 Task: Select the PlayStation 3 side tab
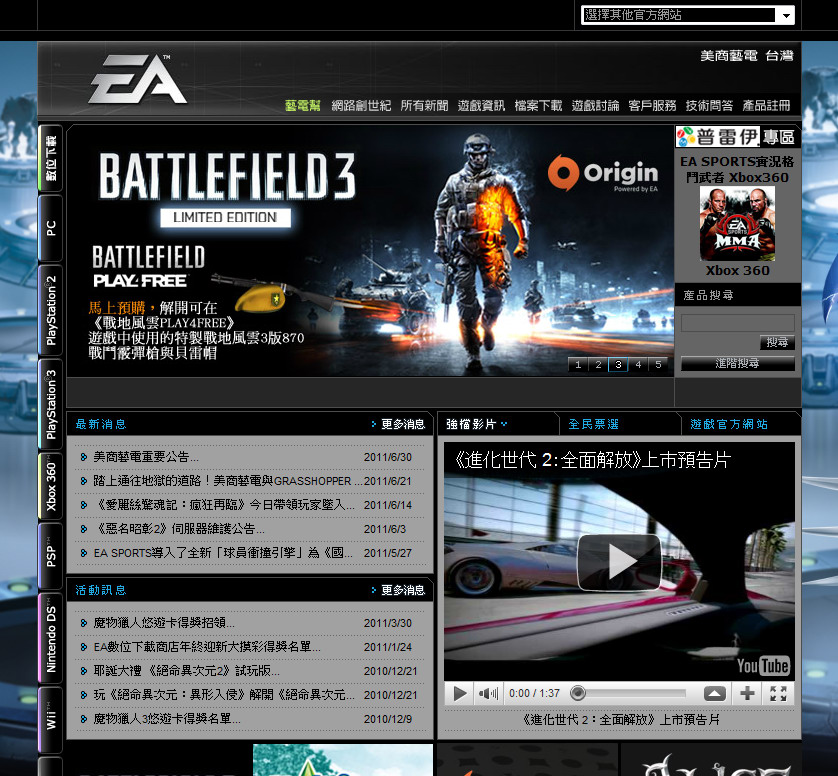(51, 403)
